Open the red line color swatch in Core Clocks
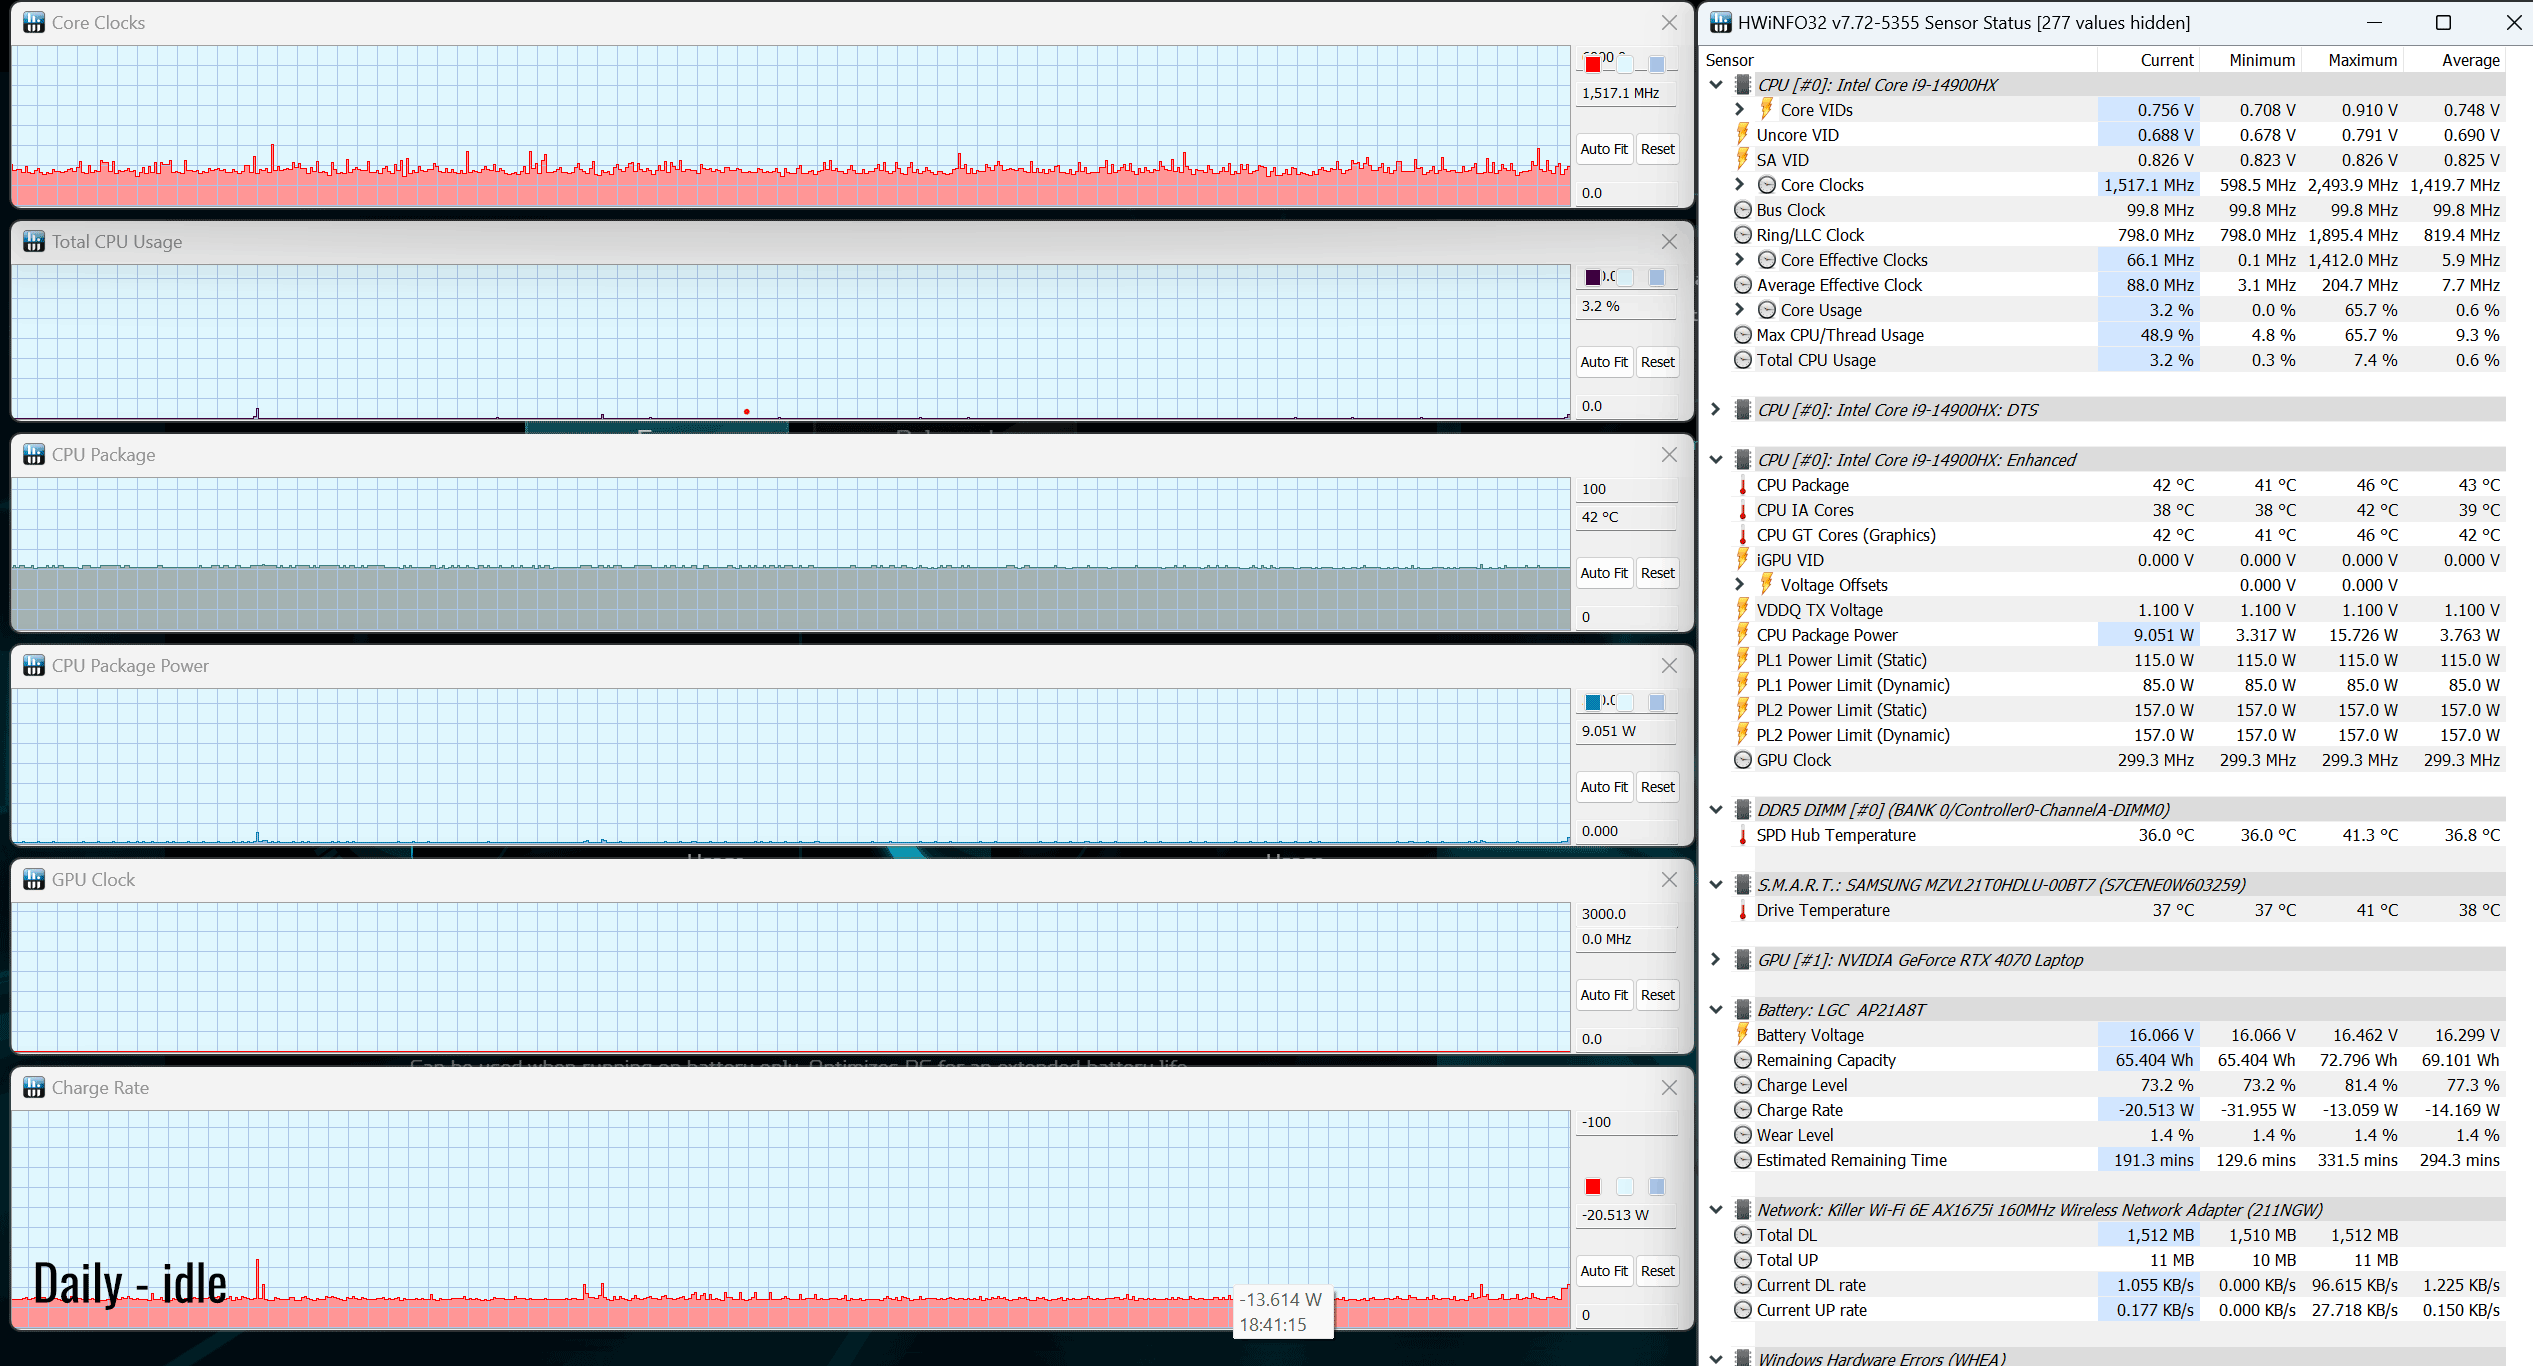This screenshot has width=2533, height=1366. [x=1593, y=64]
